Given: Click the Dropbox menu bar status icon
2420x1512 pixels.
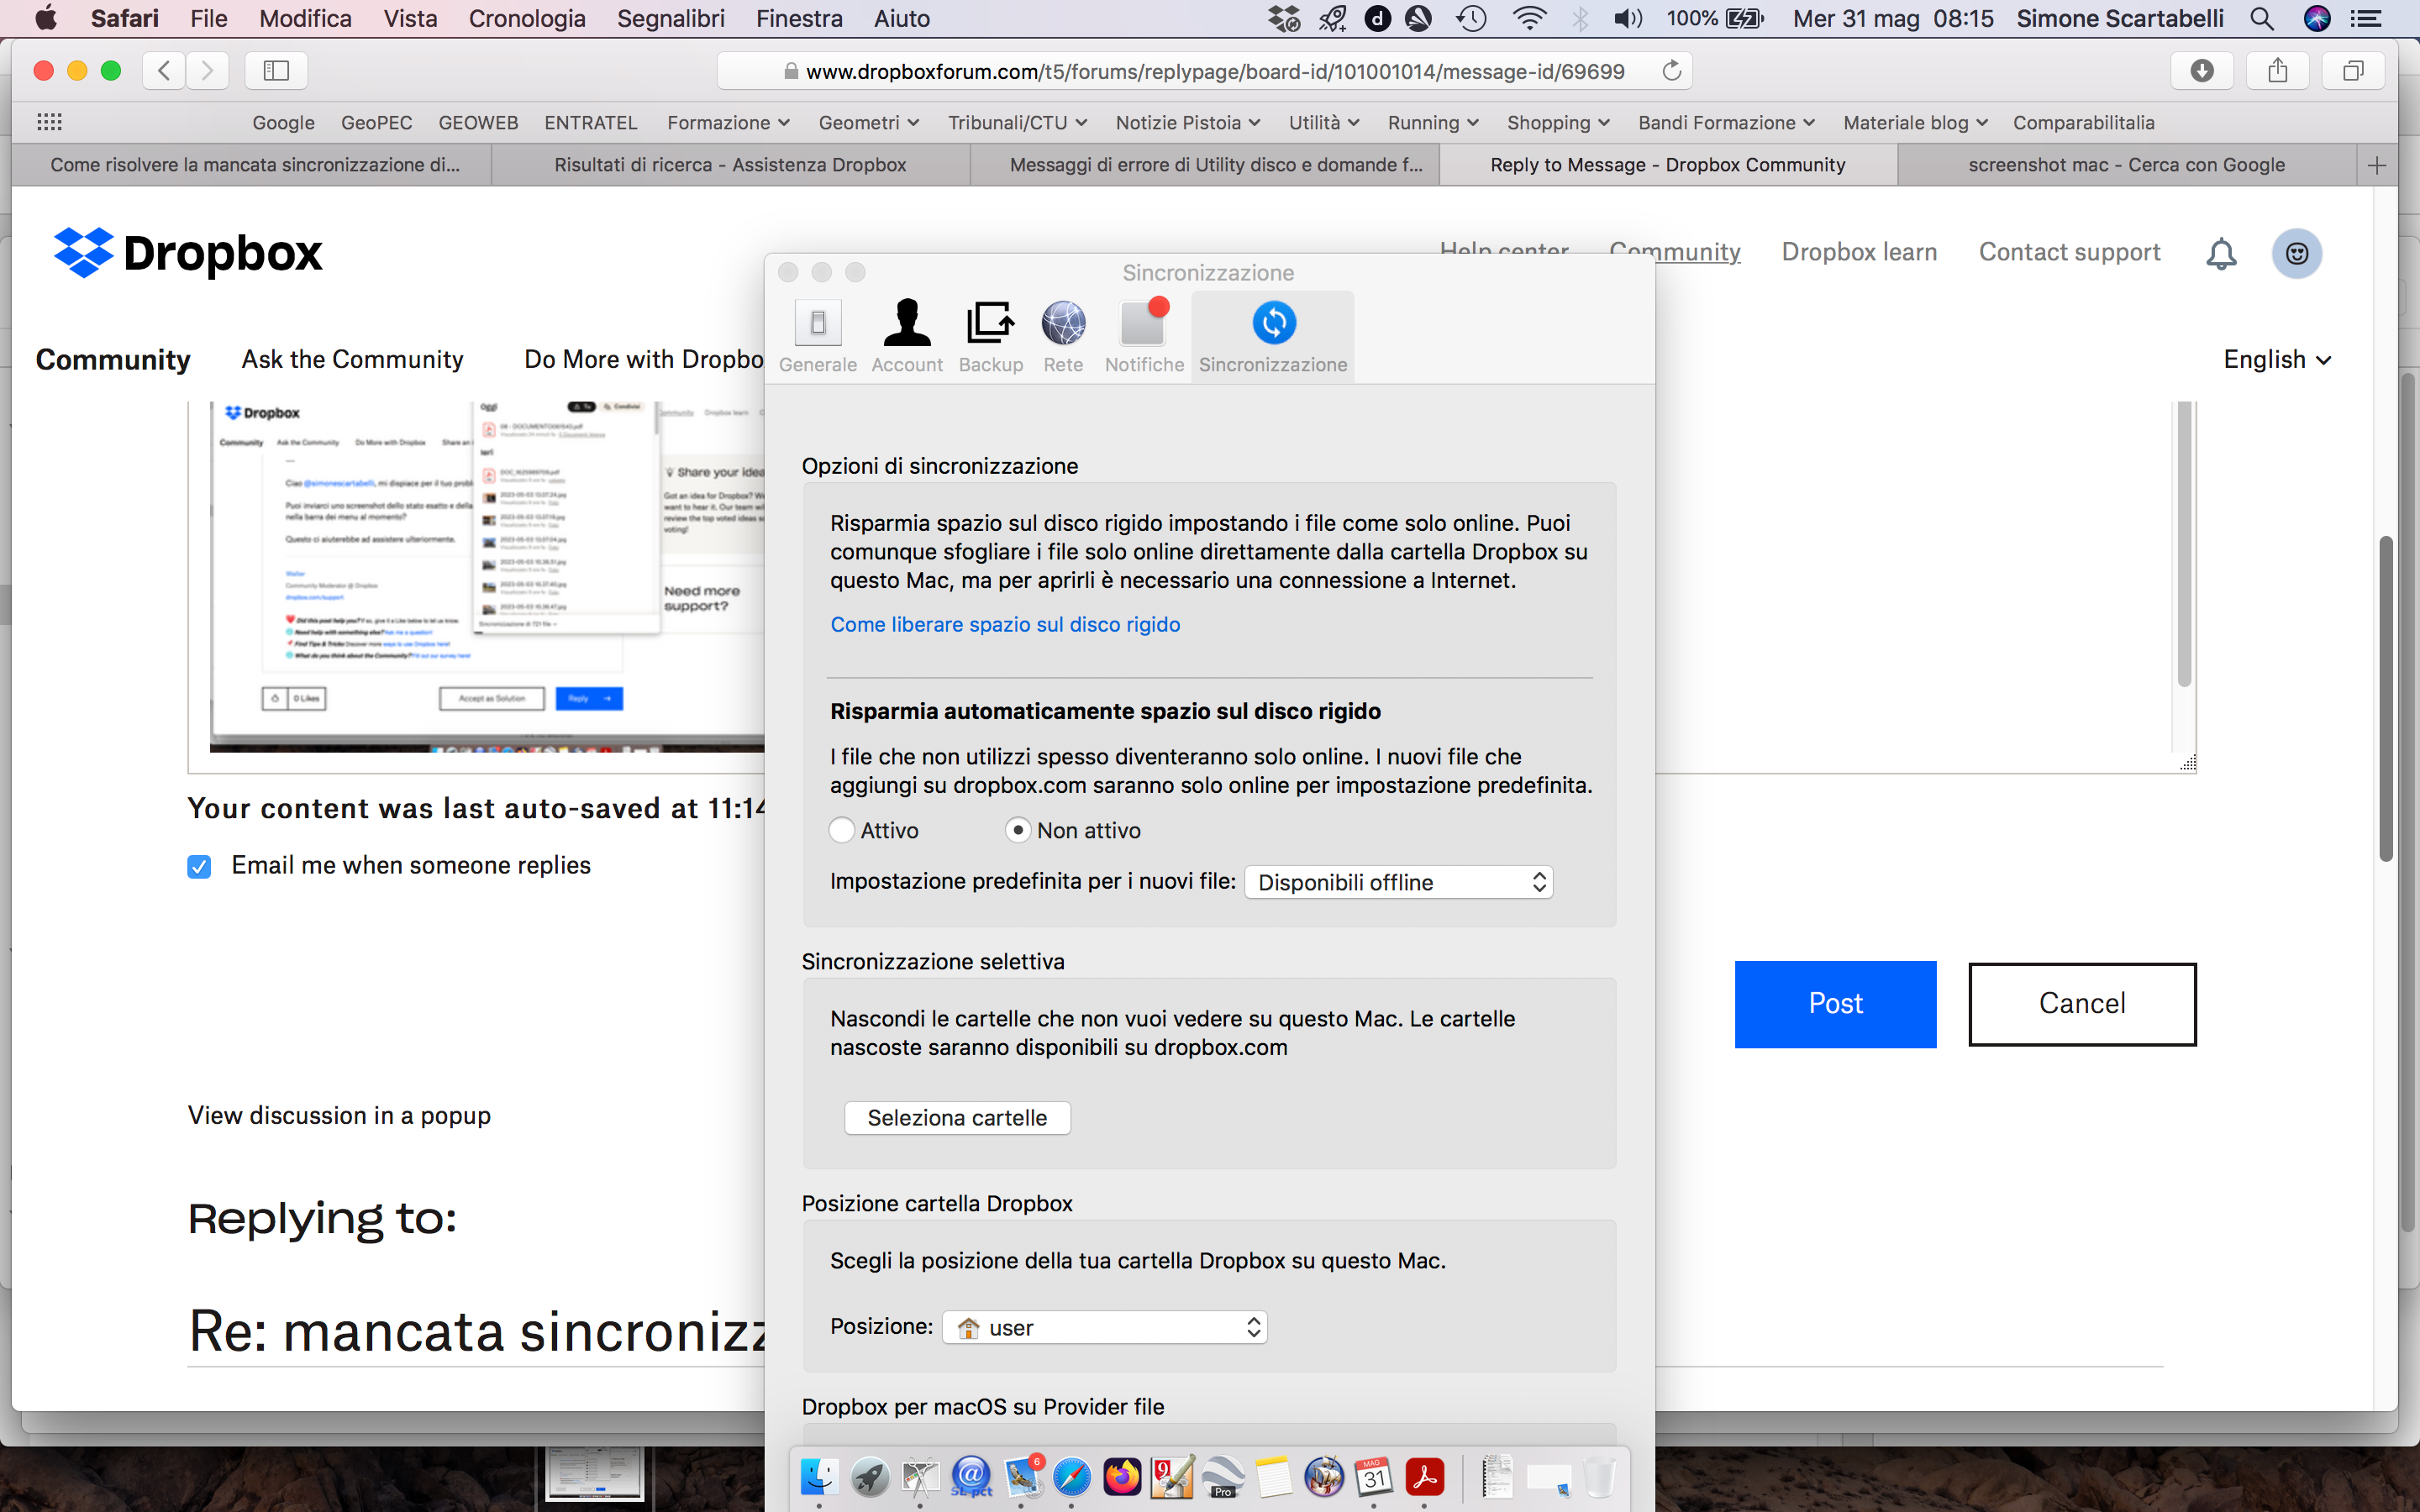Looking at the screenshot, I should [x=1284, y=18].
